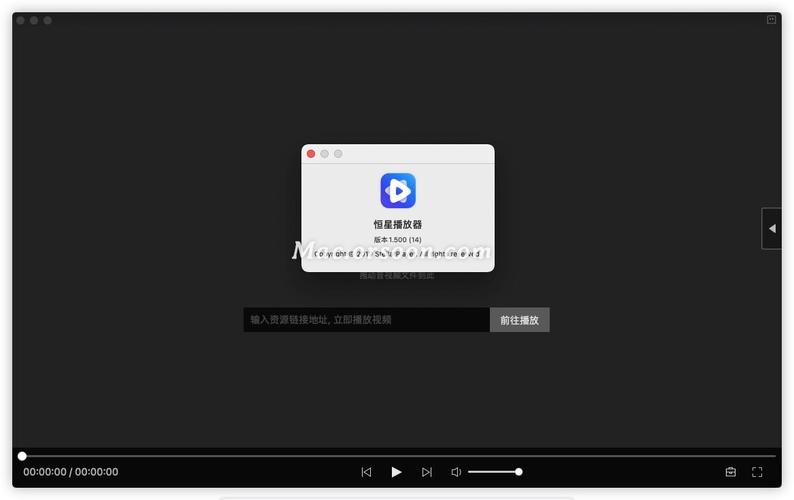Screen dimensions: 794x500
Task: Skip to the next video track
Action: click(427, 472)
